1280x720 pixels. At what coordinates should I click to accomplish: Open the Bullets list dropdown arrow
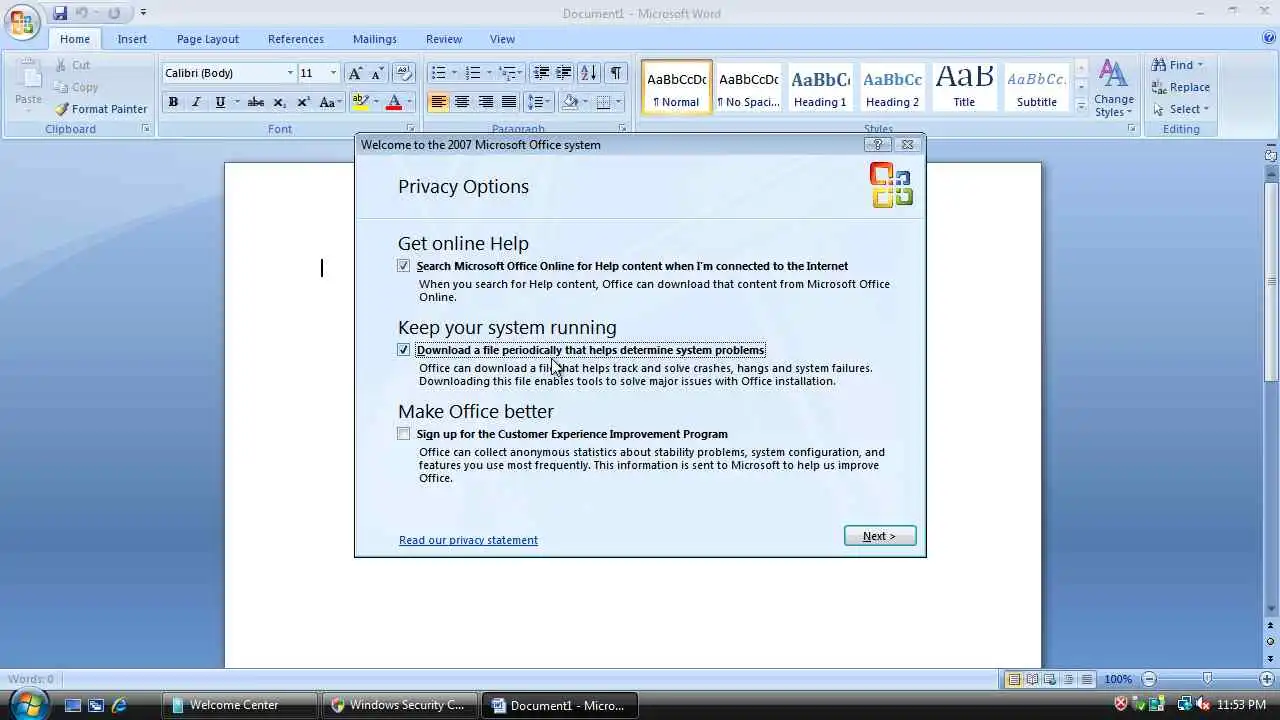(x=454, y=73)
